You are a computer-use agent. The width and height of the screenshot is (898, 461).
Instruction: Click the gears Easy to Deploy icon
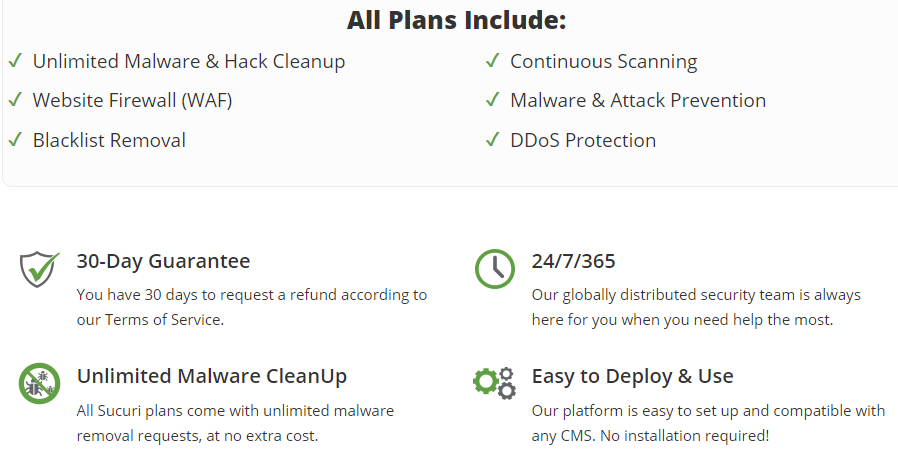[x=495, y=383]
